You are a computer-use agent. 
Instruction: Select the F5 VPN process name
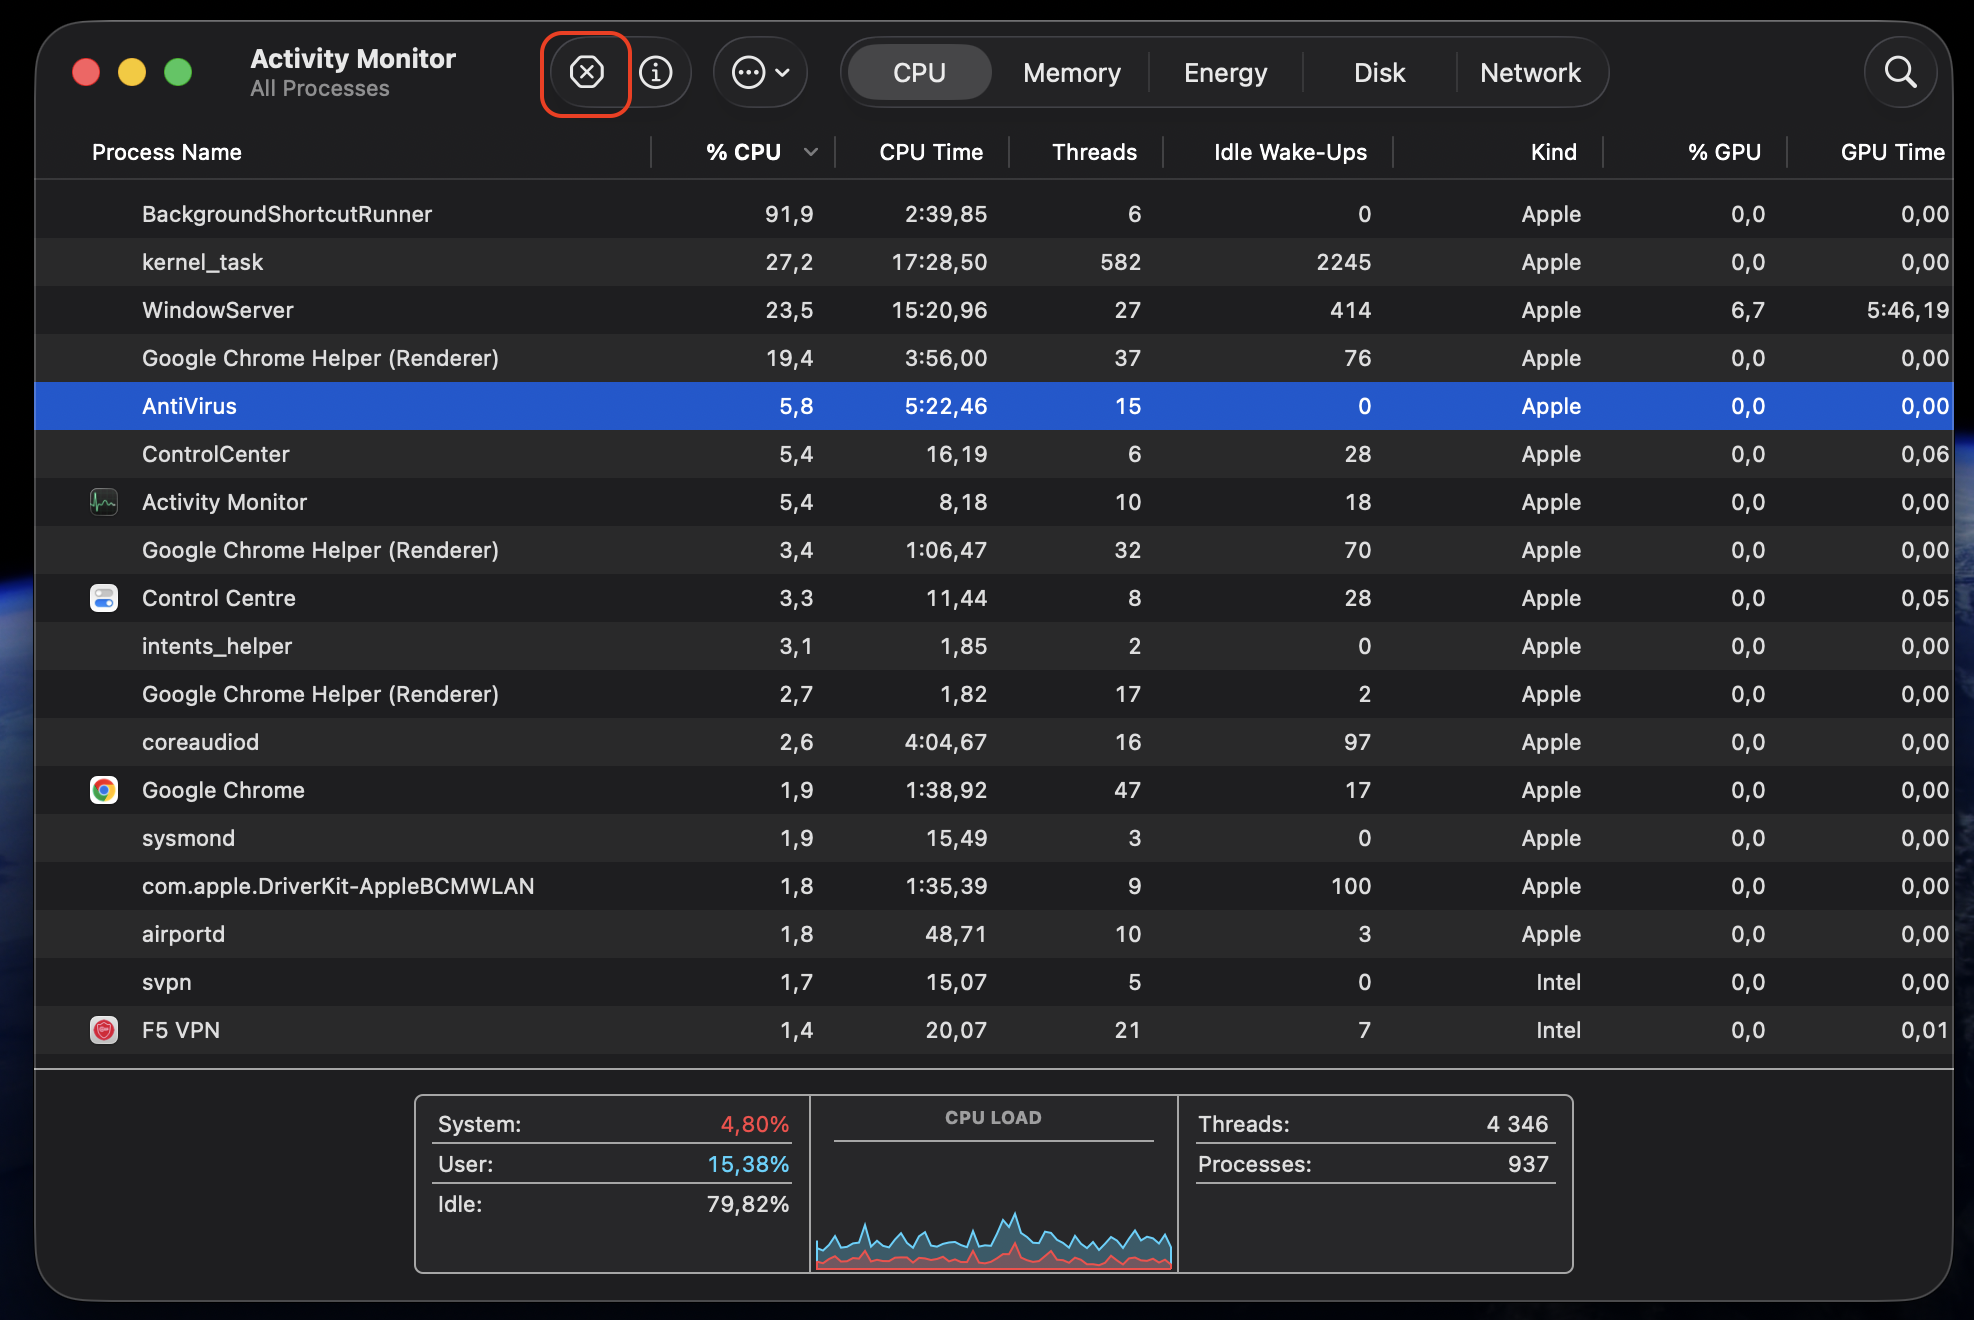pyautogui.click(x=181, y=1030)
